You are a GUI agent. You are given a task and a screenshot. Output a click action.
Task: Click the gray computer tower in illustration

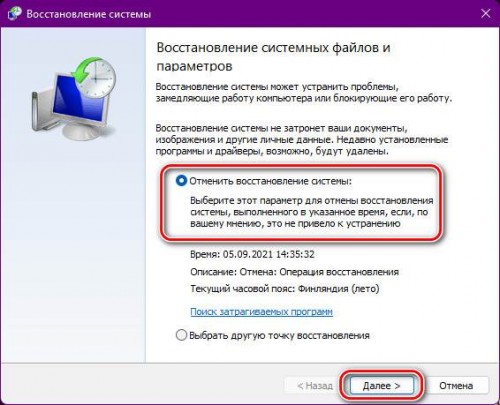37,111
